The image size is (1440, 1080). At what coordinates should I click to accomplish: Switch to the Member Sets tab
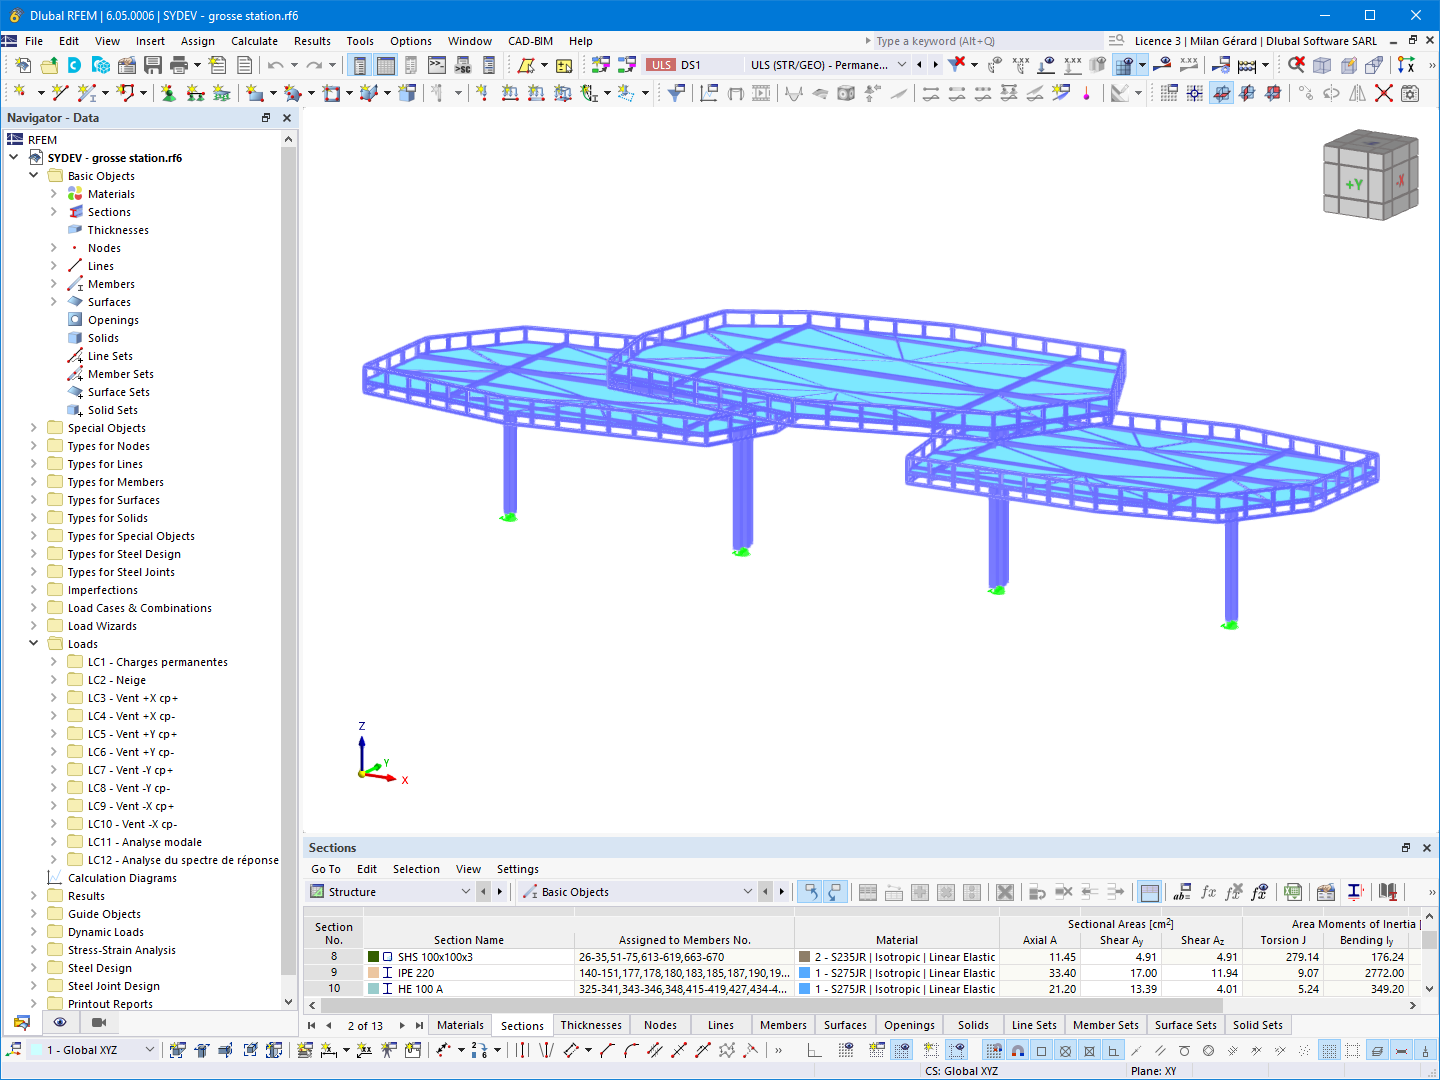(1105, 1025)
